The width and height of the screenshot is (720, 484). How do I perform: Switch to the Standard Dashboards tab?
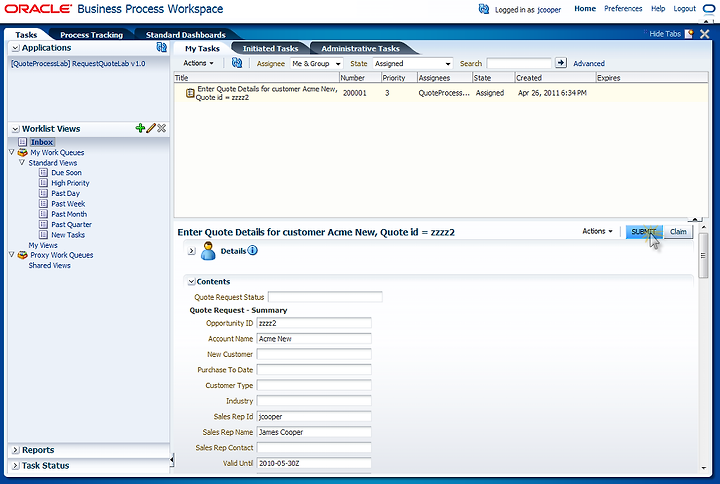tap(186, 34)
